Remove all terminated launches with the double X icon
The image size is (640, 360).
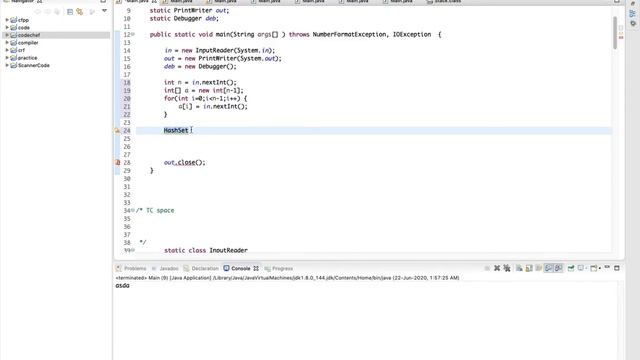pyautogui.click(x=507, y=268)
